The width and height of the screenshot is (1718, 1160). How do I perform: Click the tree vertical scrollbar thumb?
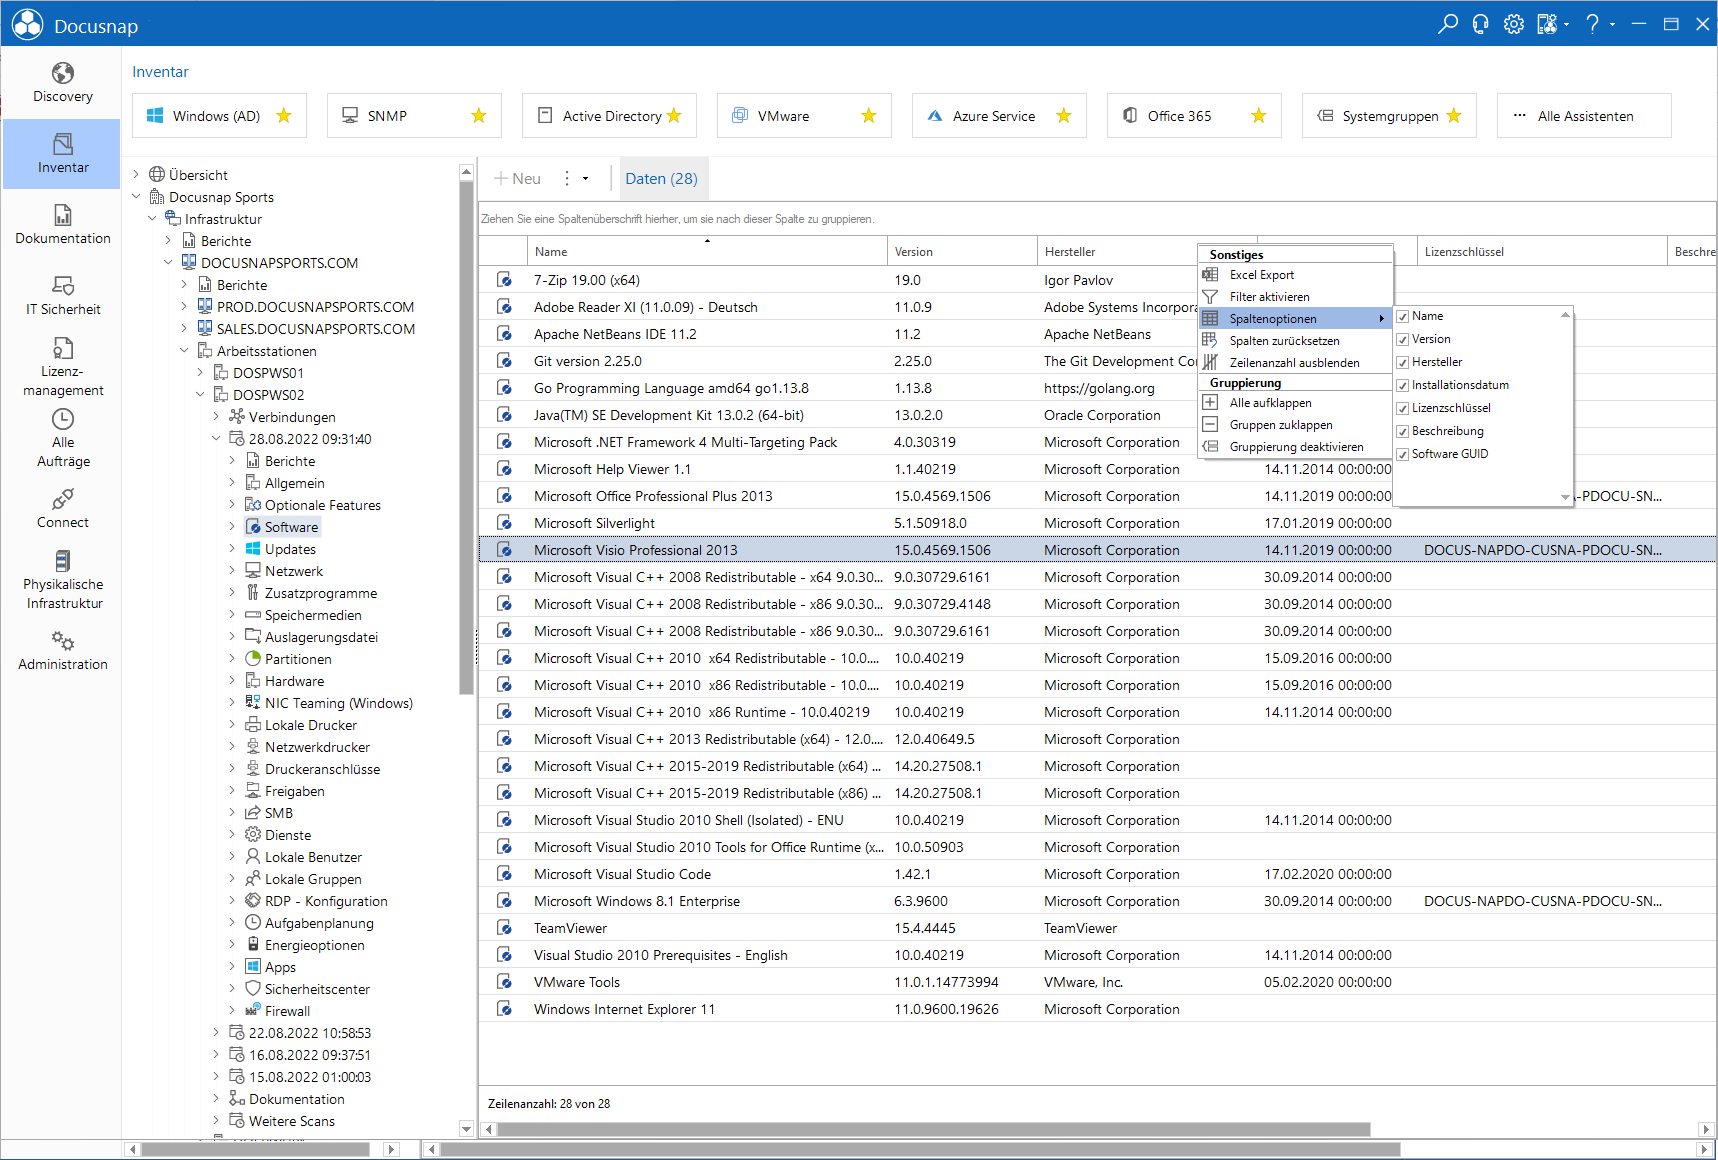(466, 437)
